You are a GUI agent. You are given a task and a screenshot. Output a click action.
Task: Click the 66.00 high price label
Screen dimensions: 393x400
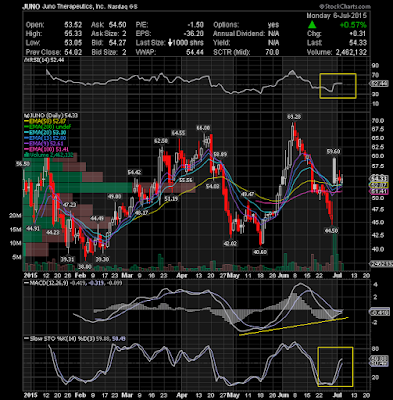point(203,128)
